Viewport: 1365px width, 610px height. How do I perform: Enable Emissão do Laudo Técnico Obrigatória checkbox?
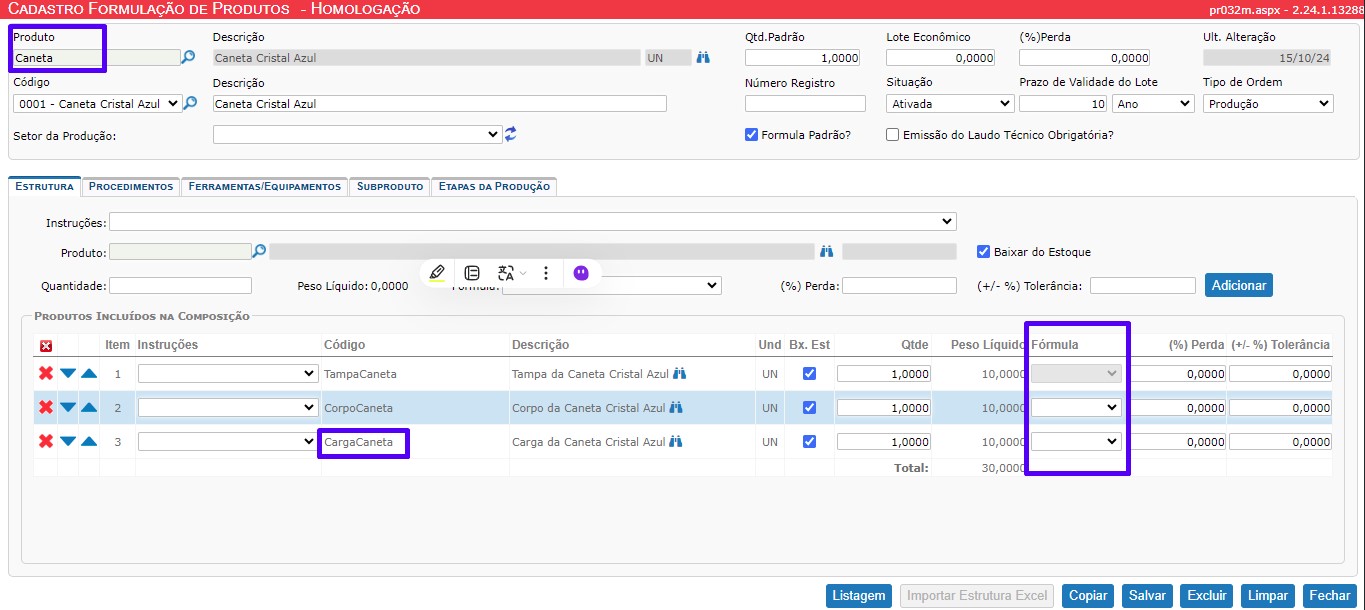[x=892, y=135]
